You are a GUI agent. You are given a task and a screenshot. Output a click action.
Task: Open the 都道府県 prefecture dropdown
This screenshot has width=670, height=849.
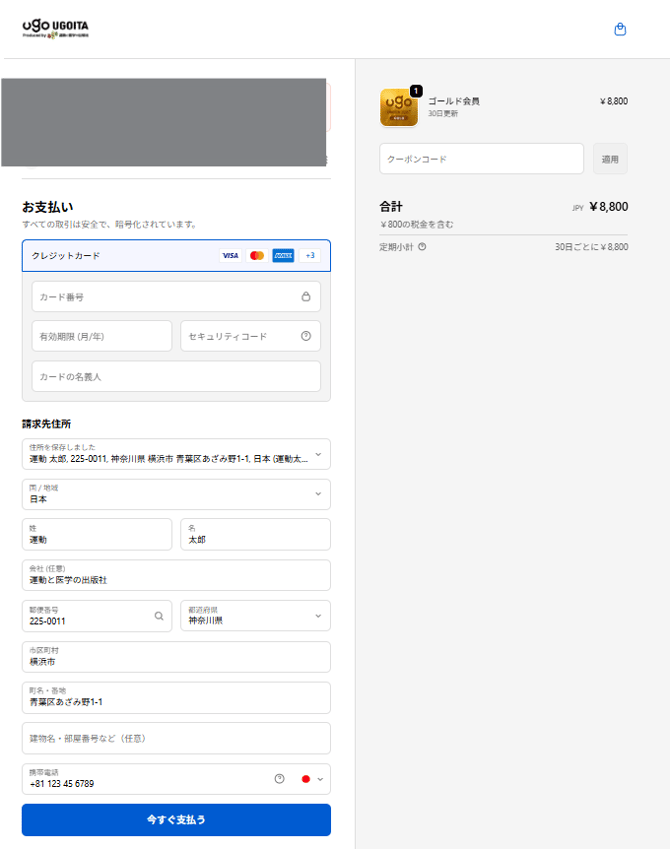click(x=318, y=616)
